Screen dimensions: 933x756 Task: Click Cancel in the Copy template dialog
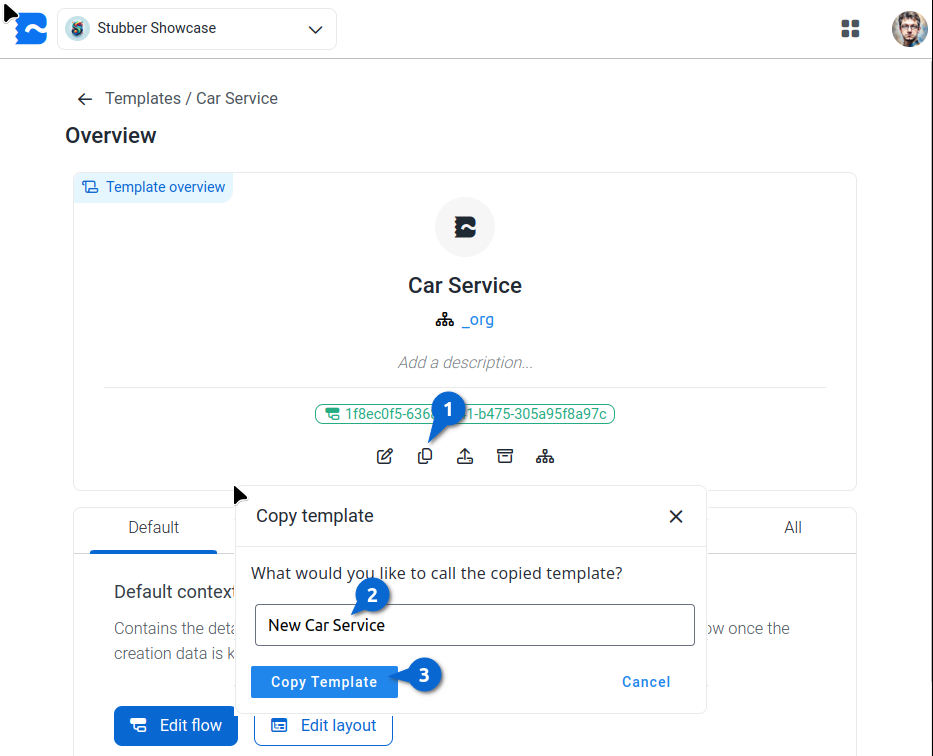[646, 682]
